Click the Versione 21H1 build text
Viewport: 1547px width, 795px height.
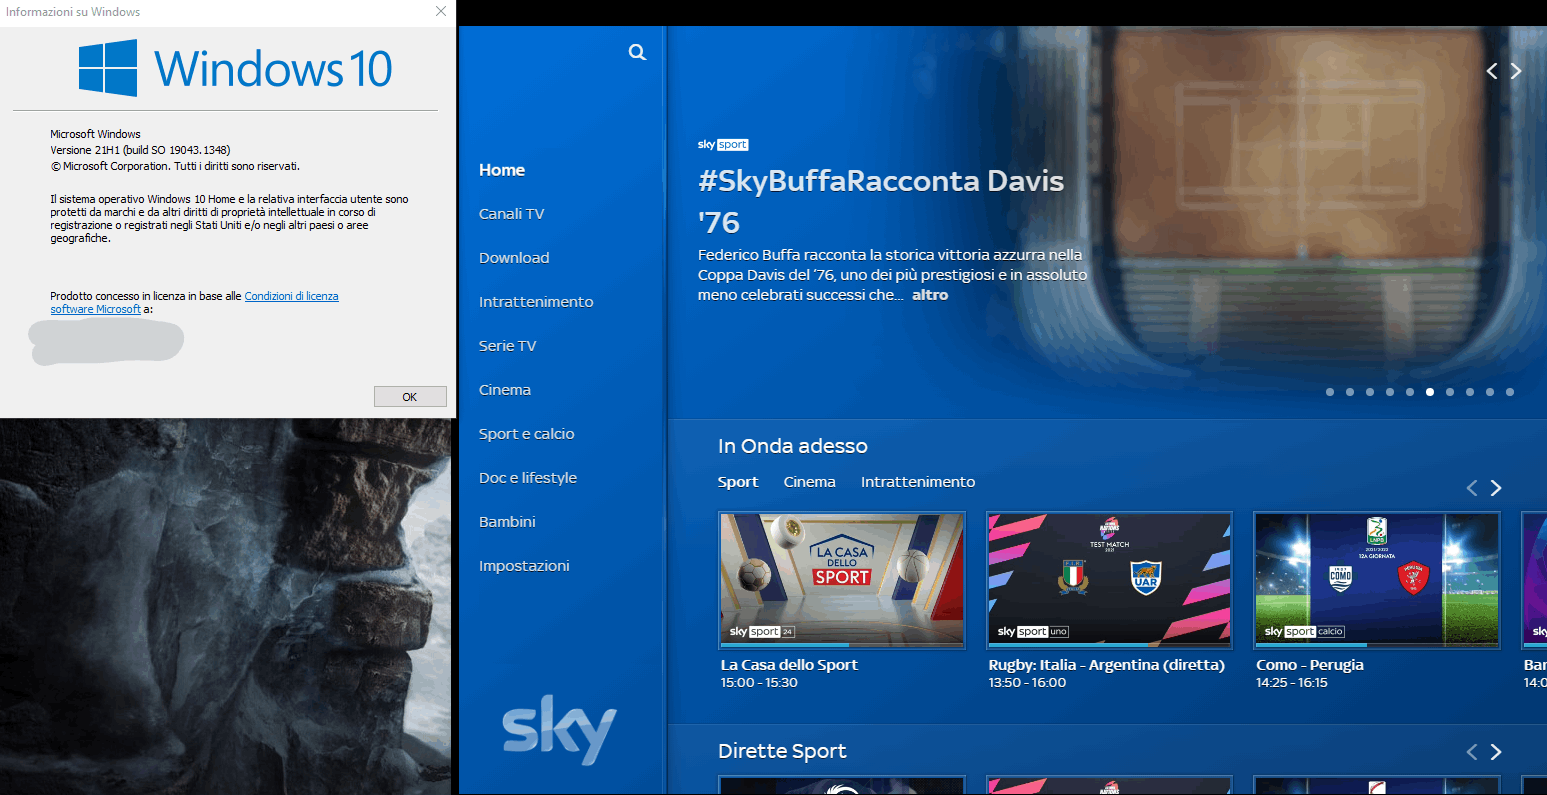(x=140, y=150)
